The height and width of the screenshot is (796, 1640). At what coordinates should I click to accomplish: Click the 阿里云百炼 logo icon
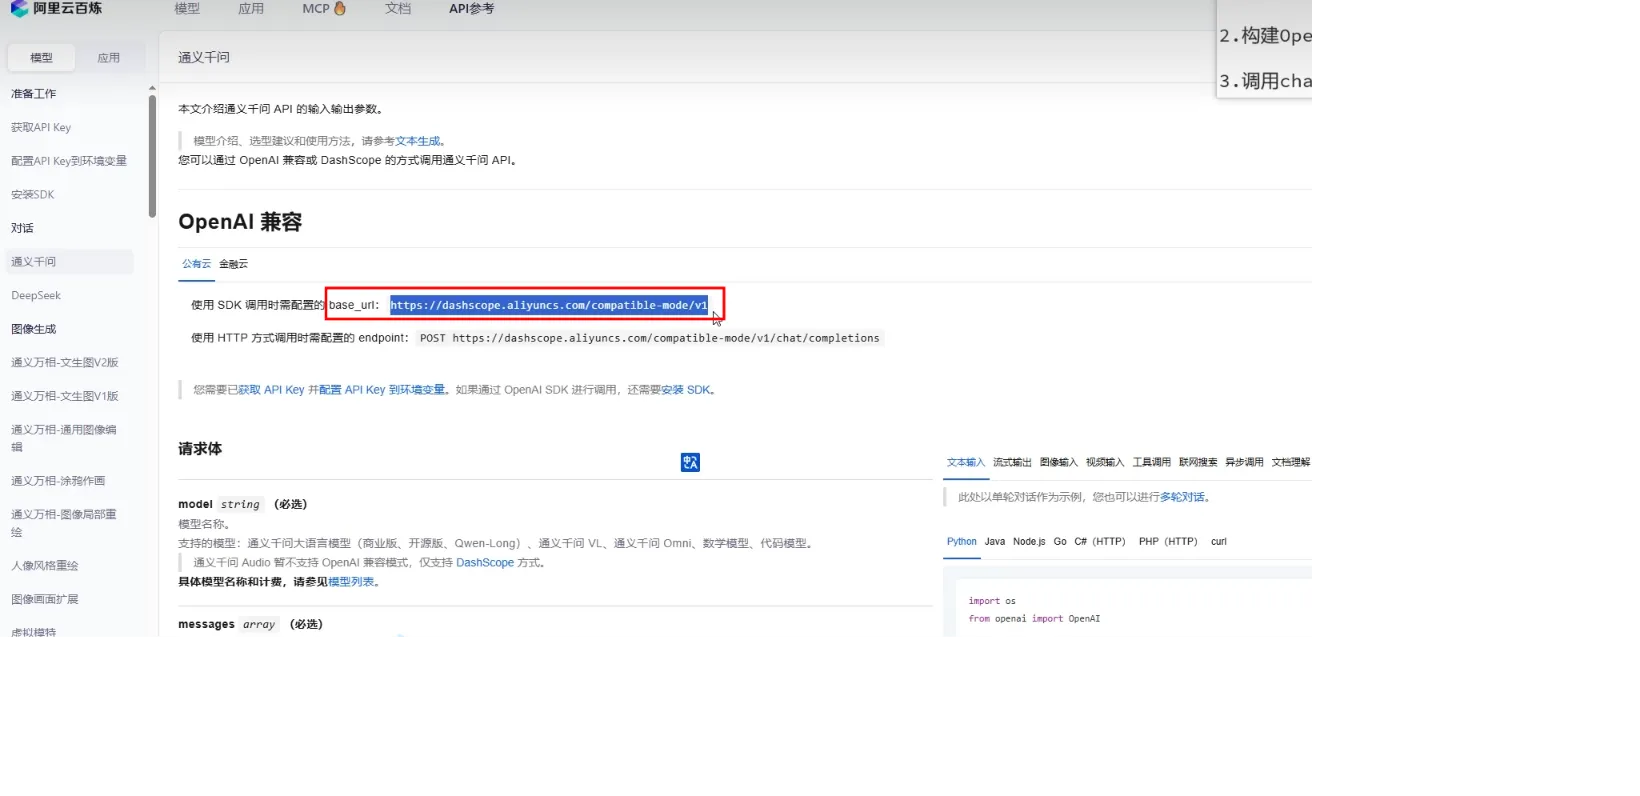click(19, 9)
